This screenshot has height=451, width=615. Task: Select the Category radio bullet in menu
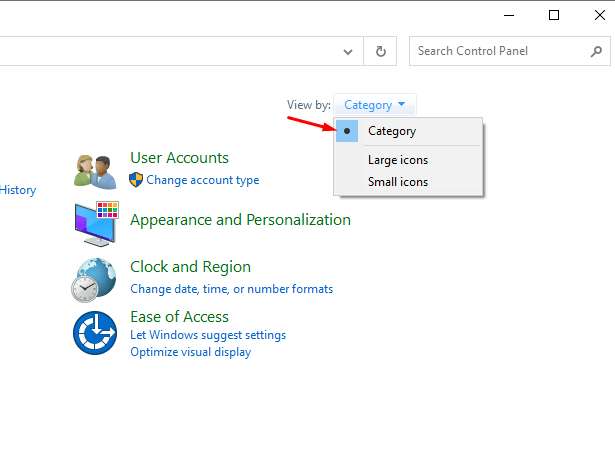[x=347, y=131]
